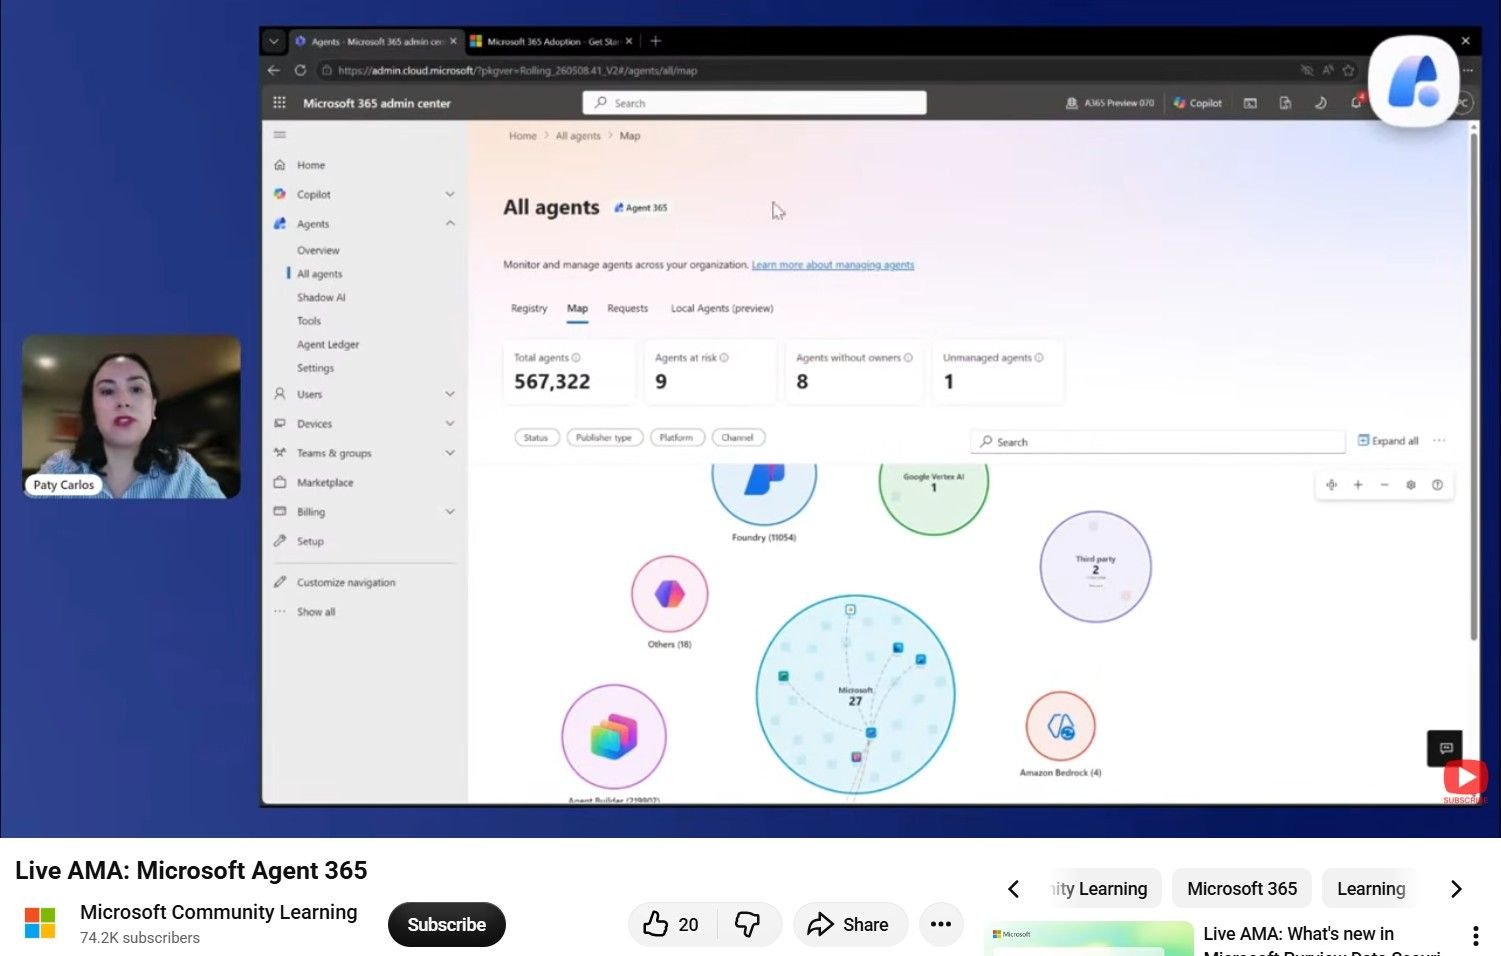Zoom in on the agent map
Image resolution: width=1501 pixels, height=956 pixels.
click(x=1358, y=485)
